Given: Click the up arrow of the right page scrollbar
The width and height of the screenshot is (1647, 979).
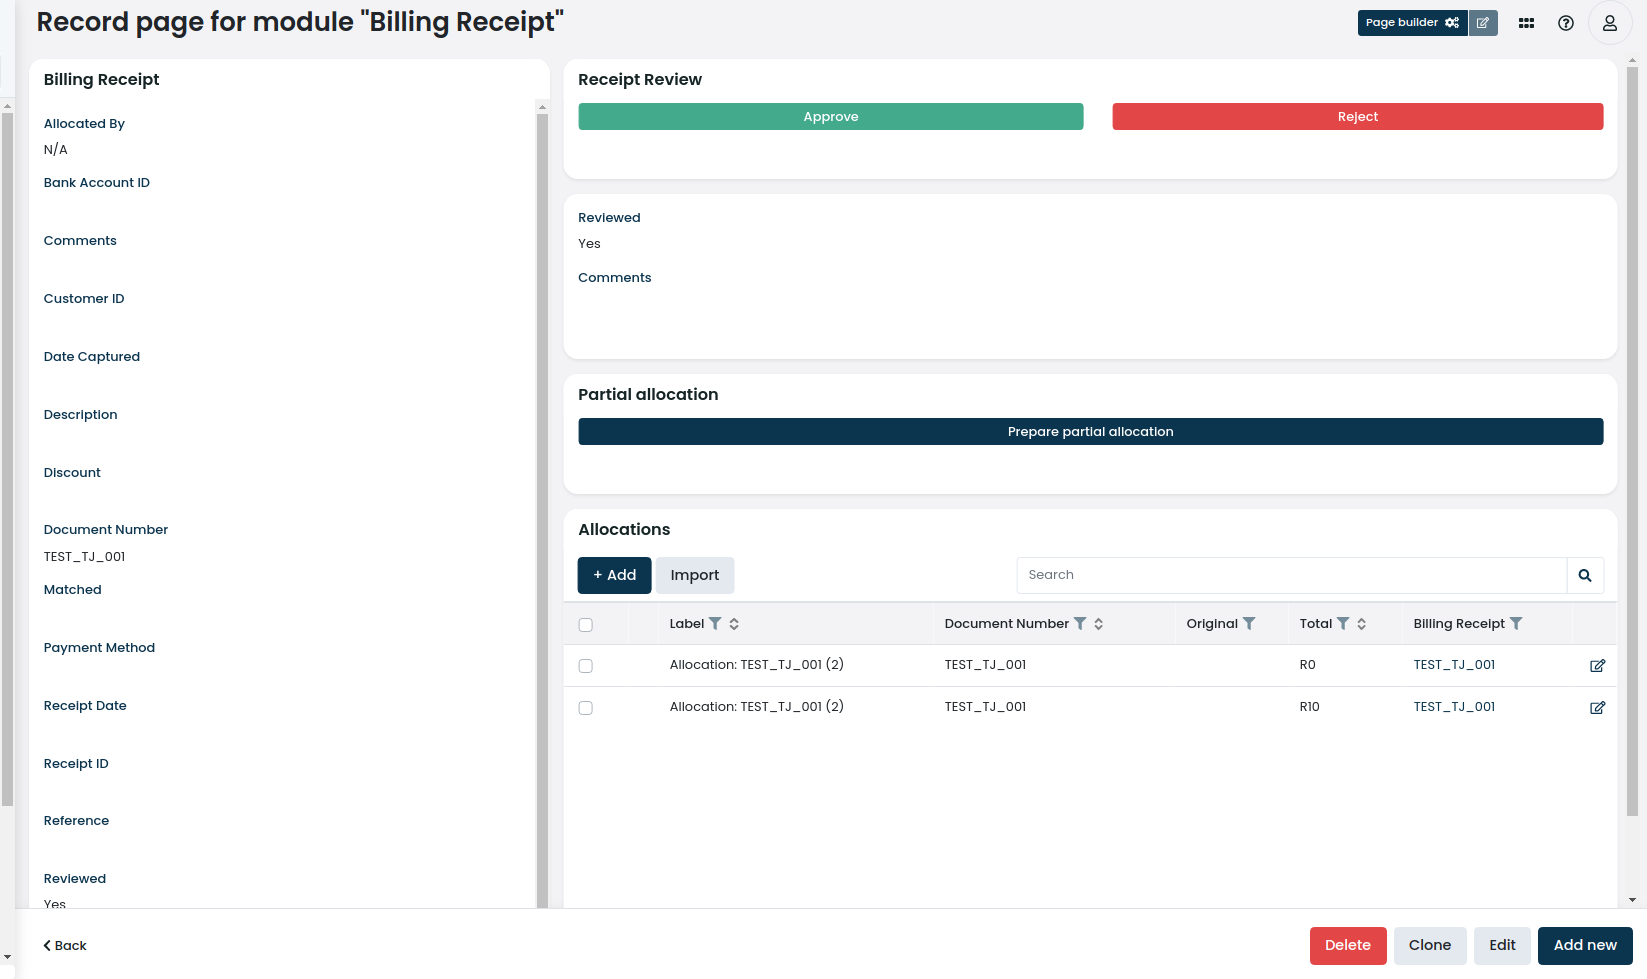Looking at the screenshot, I should (x=1632, y=62).
